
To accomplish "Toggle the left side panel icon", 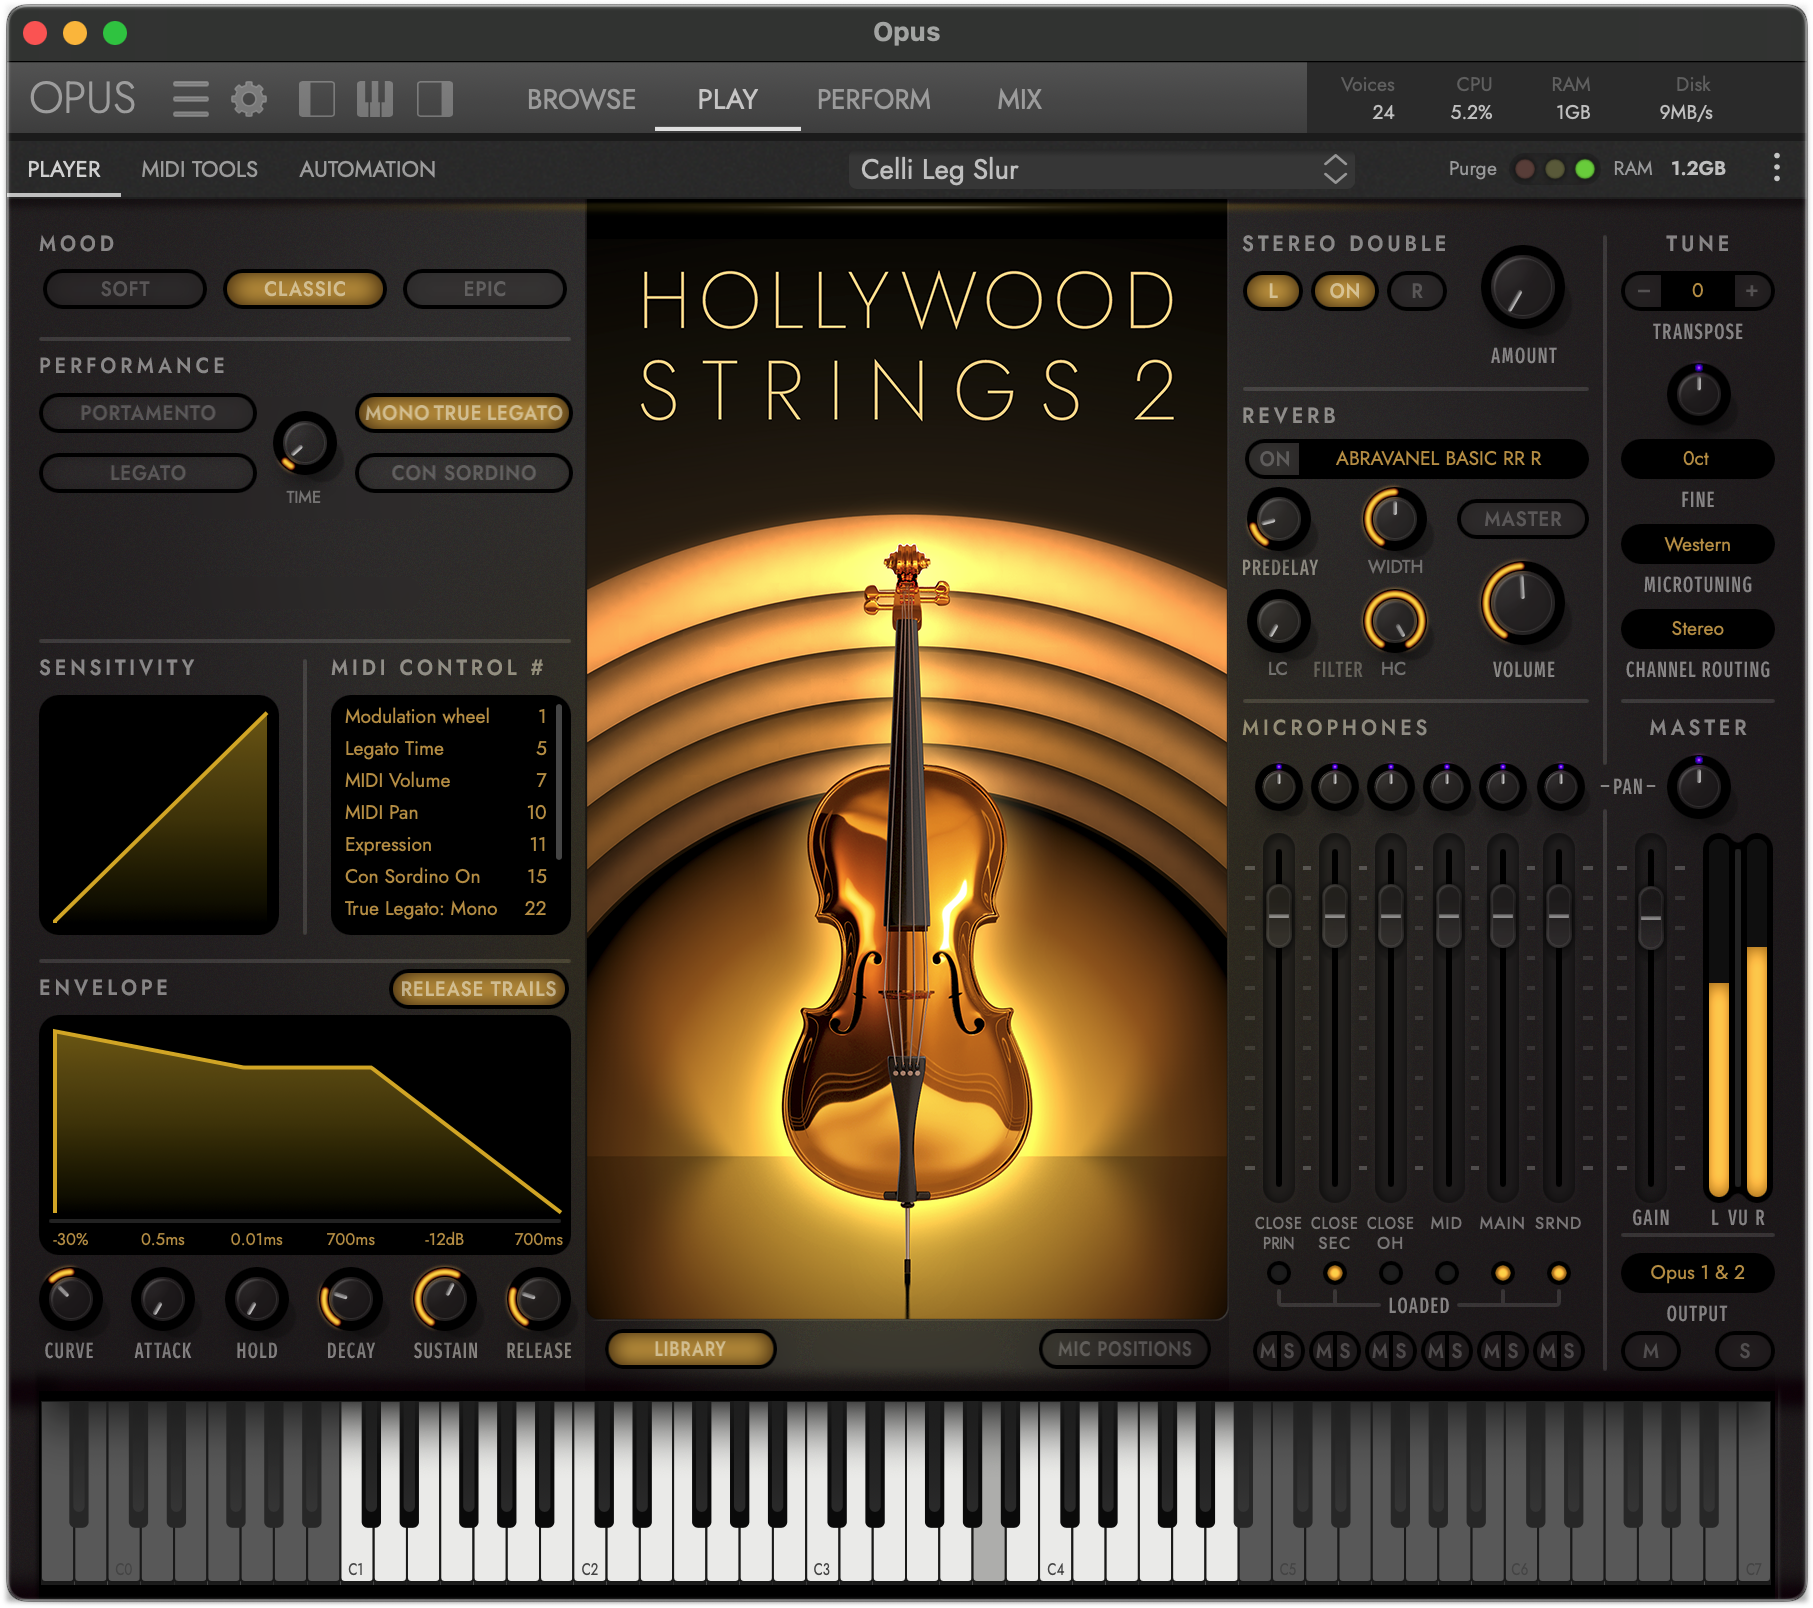I will point(317,97).
